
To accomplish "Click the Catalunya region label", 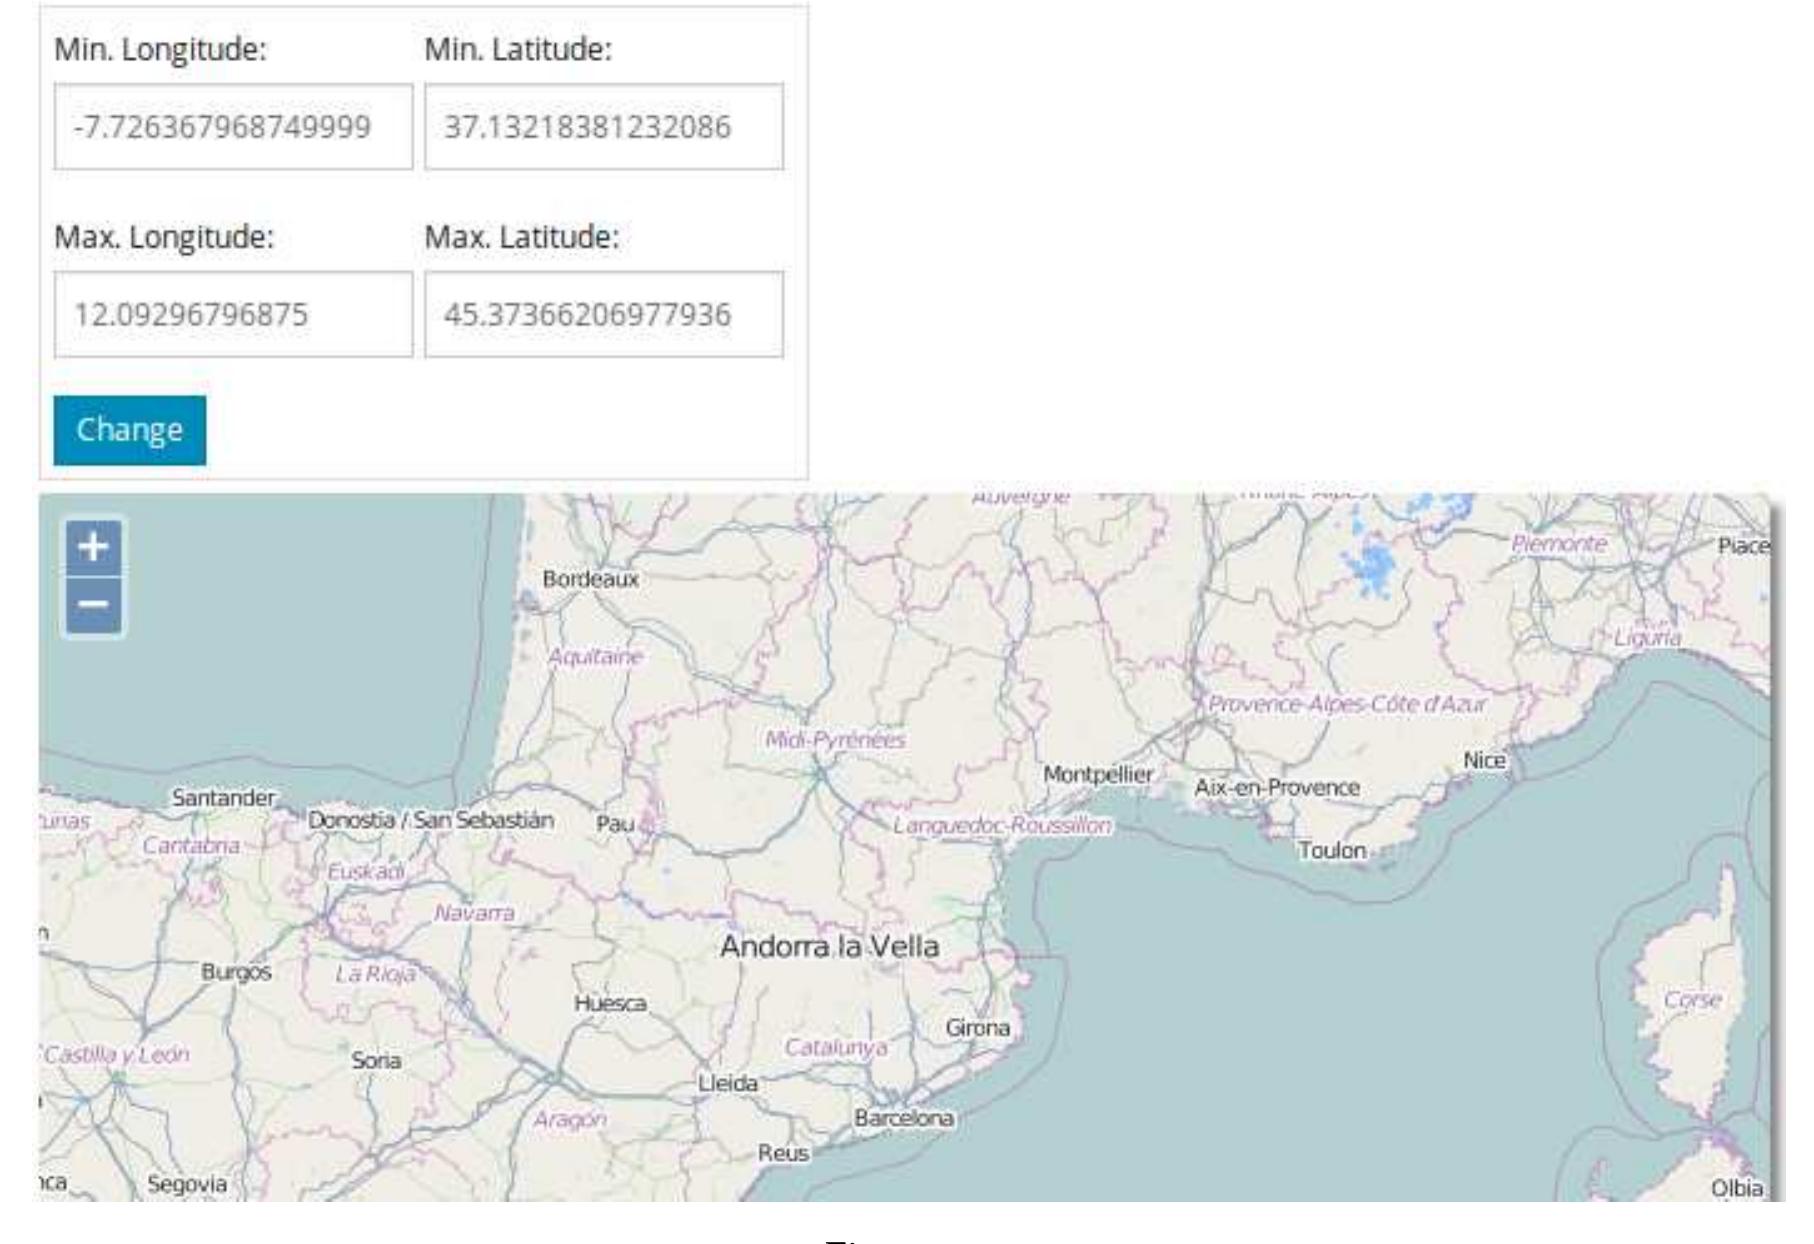I will (836, 1047).
